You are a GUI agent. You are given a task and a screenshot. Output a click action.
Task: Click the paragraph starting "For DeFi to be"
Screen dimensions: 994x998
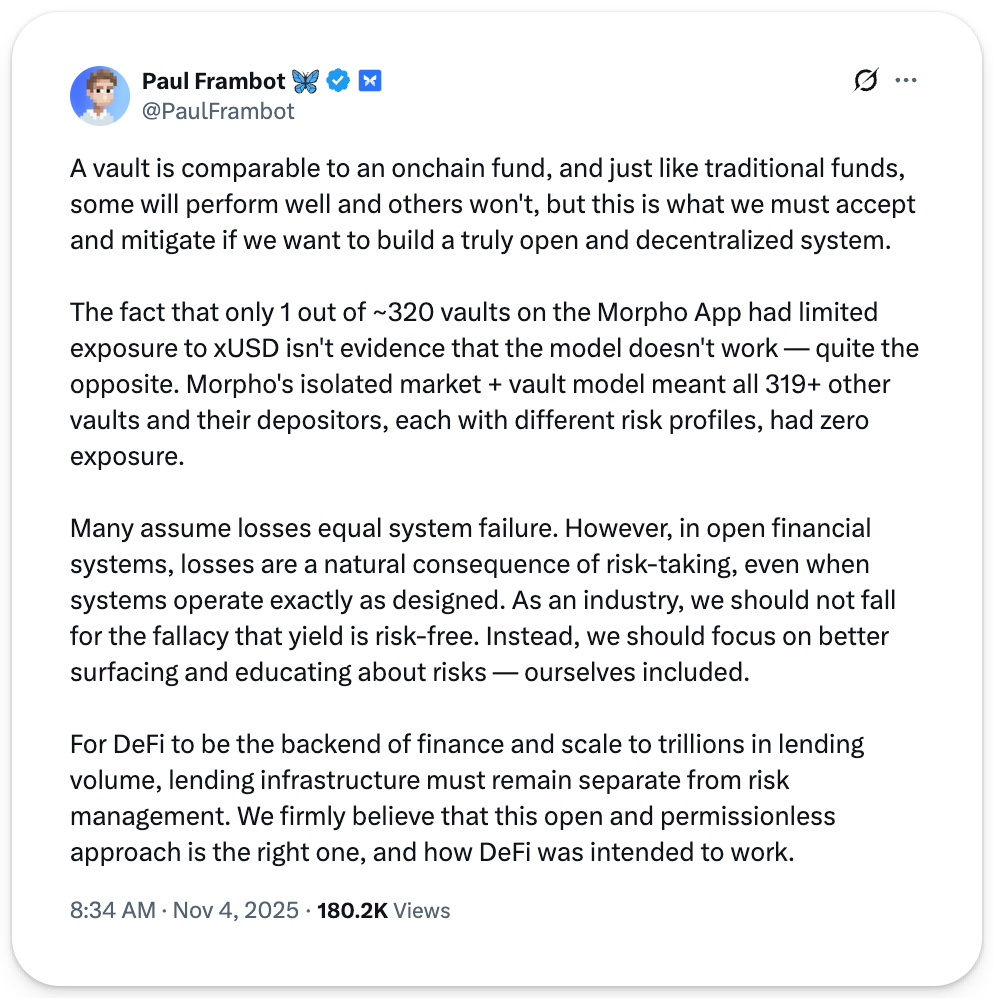pos(467,797)
